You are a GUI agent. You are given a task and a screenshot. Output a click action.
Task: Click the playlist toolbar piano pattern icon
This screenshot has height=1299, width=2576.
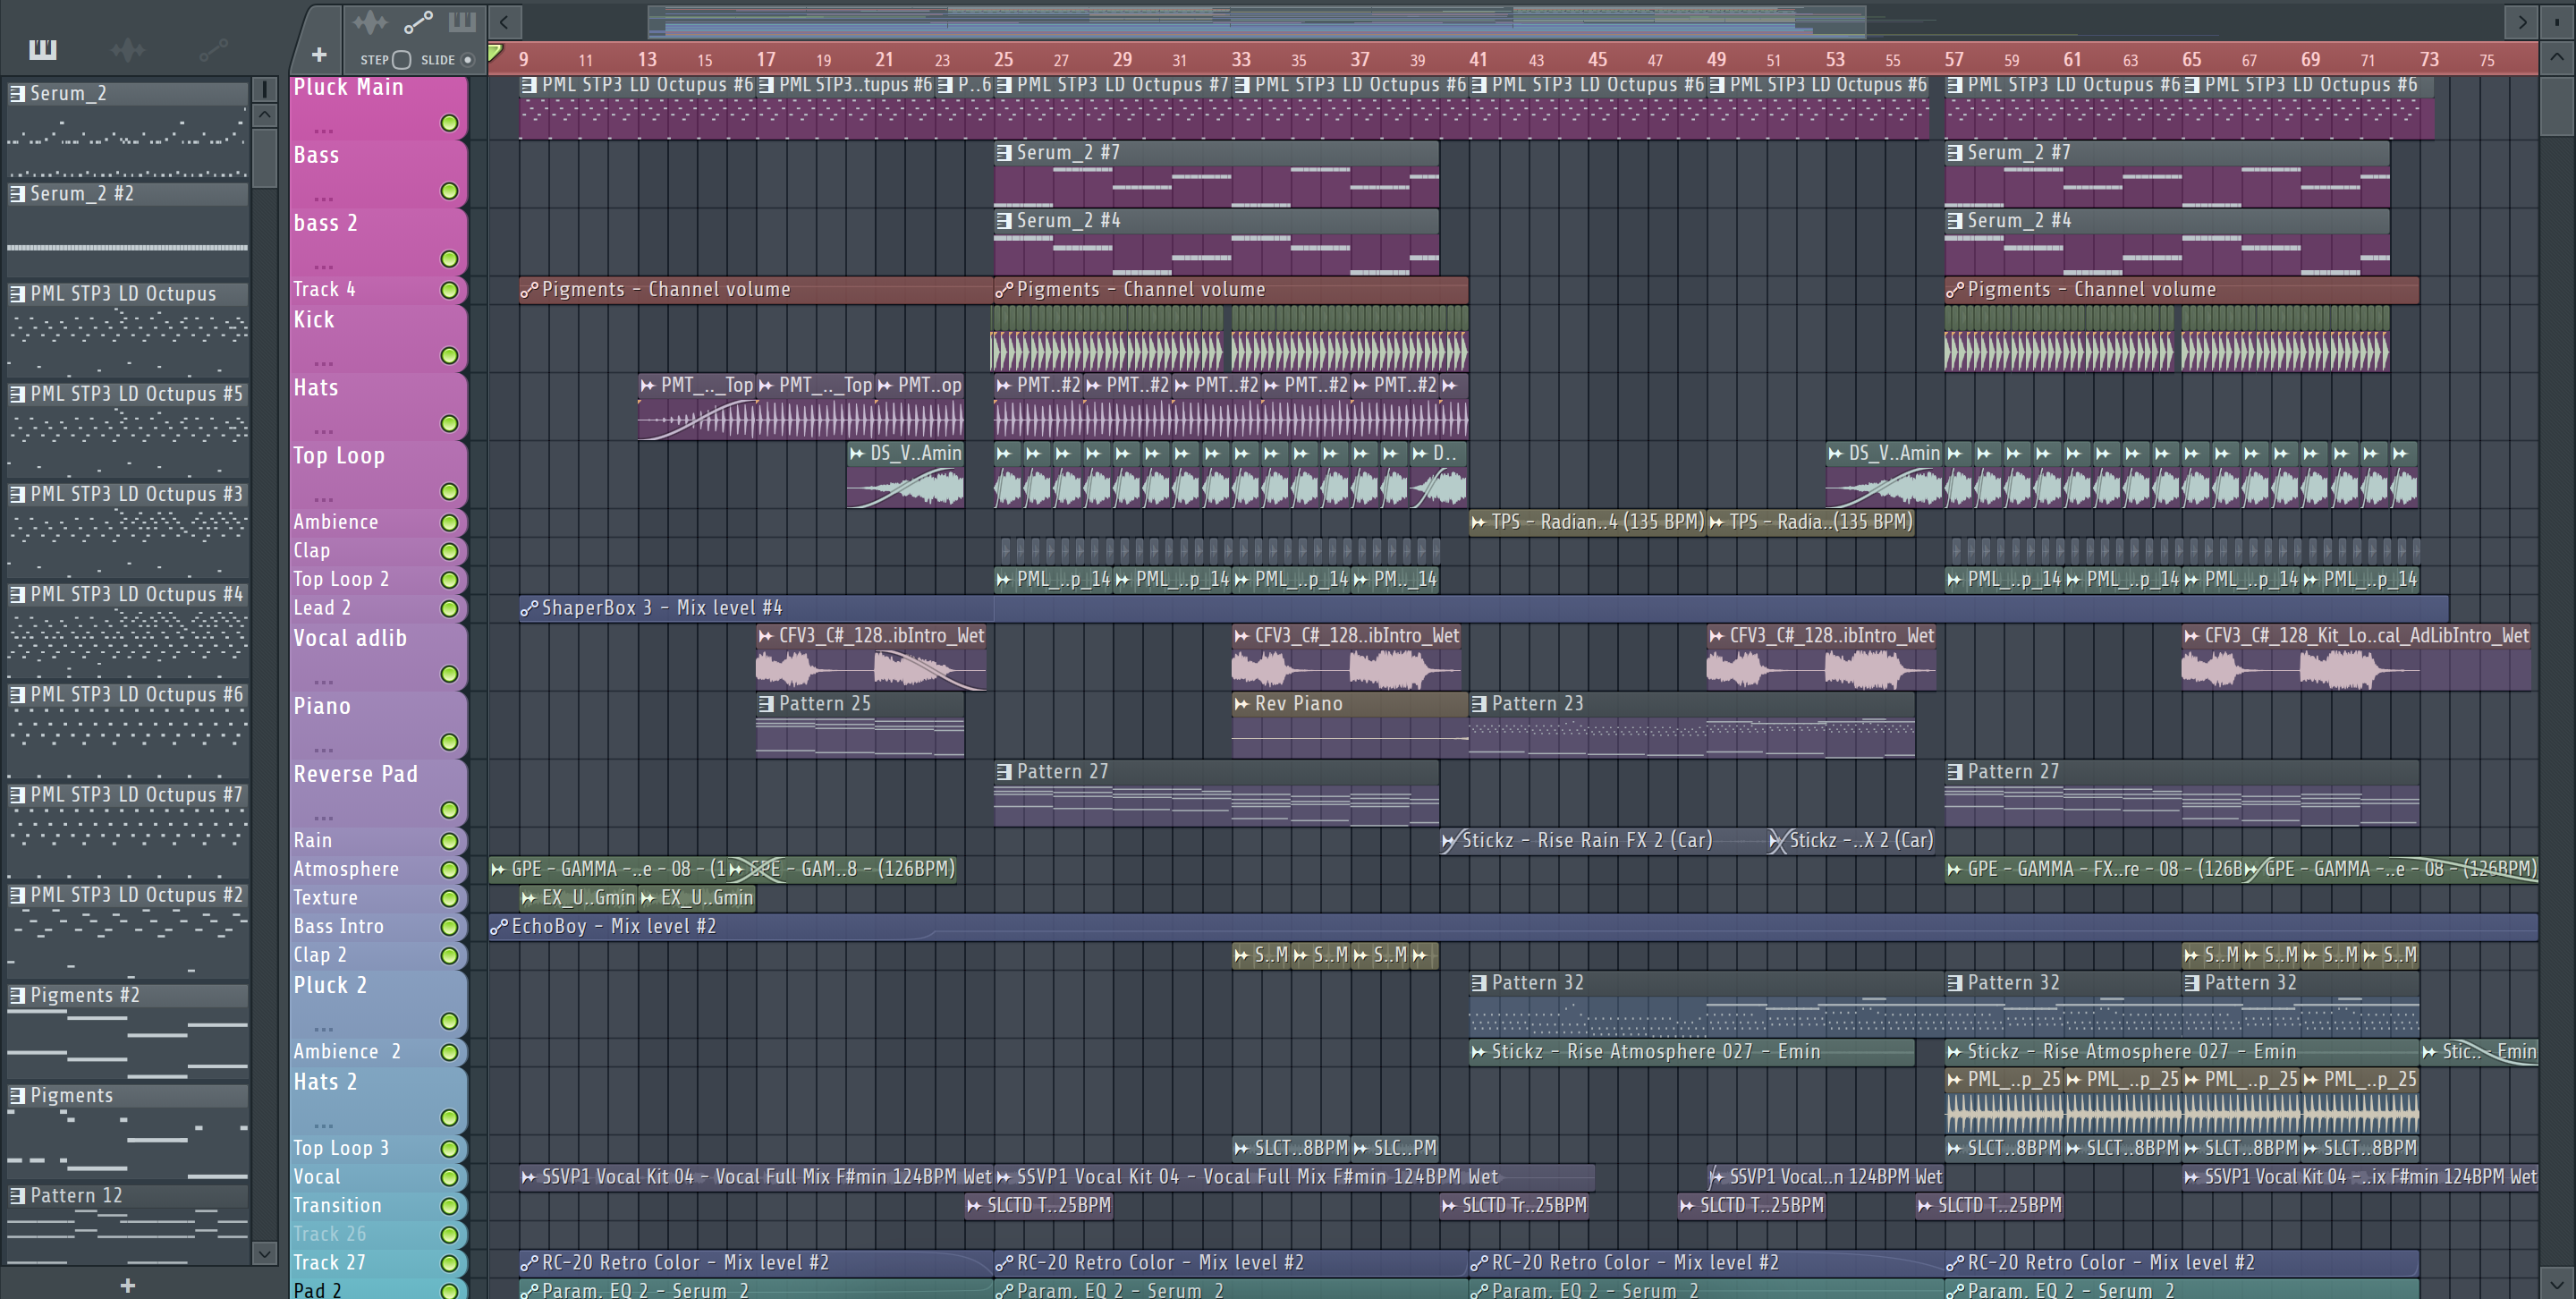(462, 21)
